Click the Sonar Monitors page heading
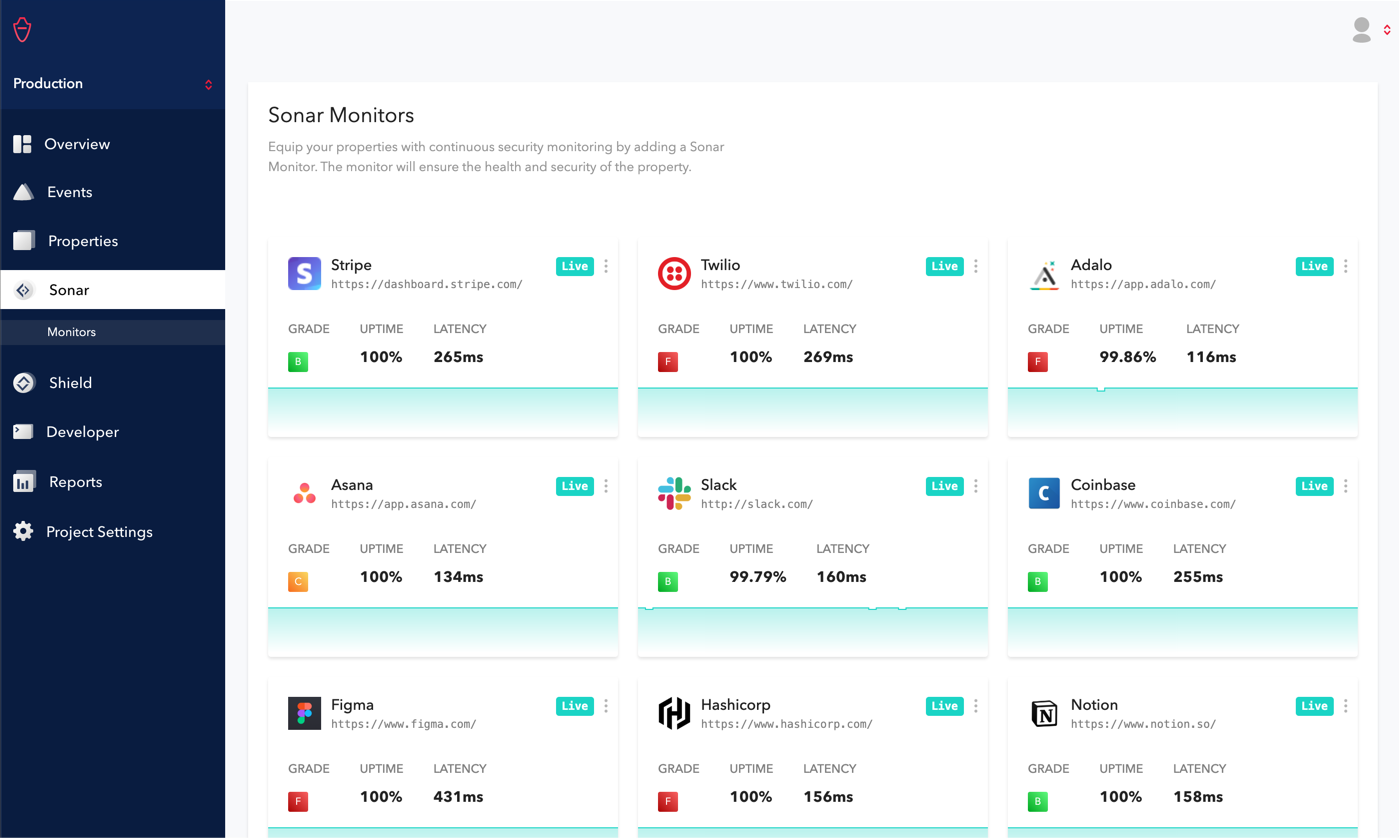1400x838 pixels. click(x=341, y=115)
